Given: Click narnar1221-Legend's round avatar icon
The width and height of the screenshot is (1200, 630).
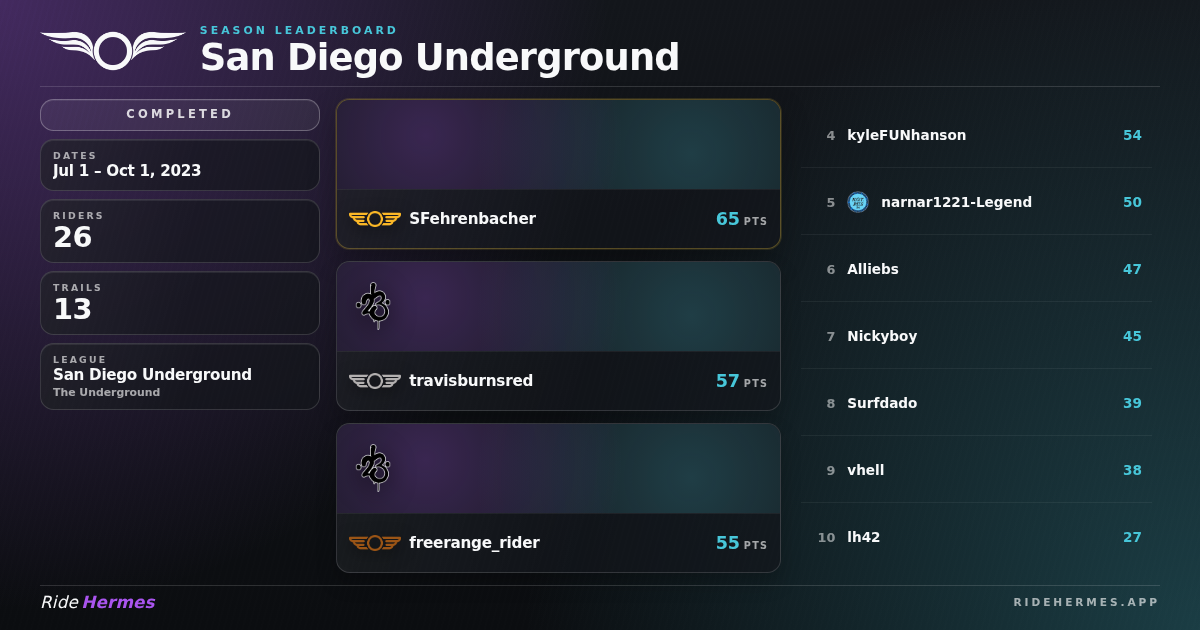Looking at the screenshot, I should (x=858, y=202).
